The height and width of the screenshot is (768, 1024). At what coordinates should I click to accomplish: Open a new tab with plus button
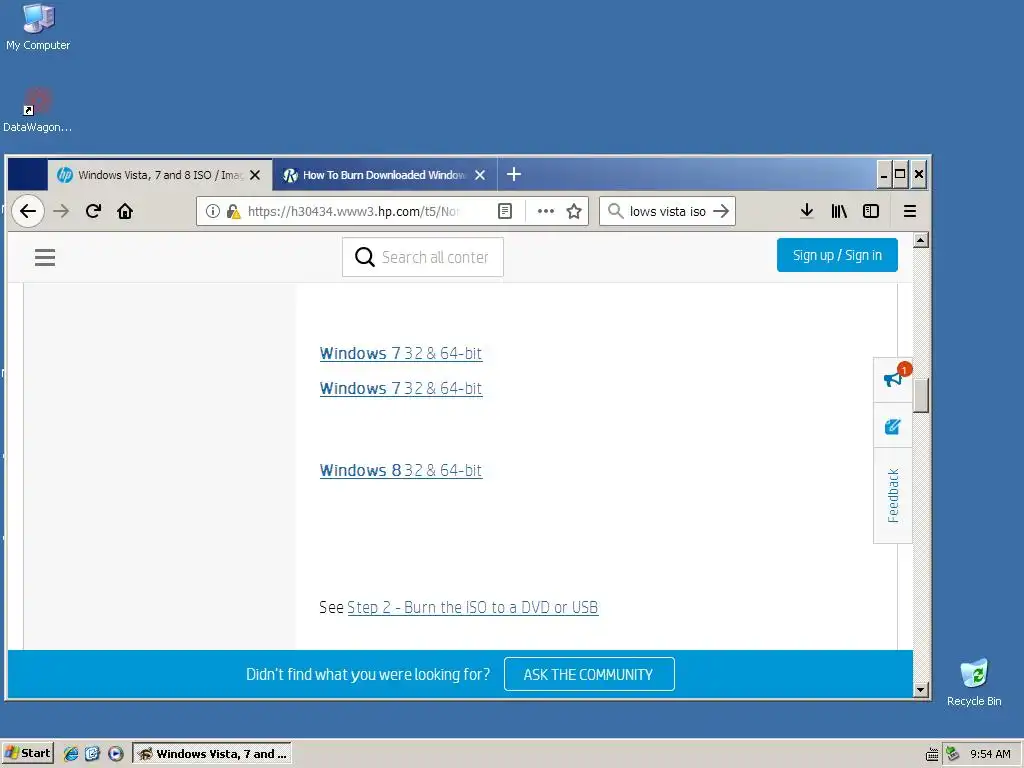click(x=514, y=174)
